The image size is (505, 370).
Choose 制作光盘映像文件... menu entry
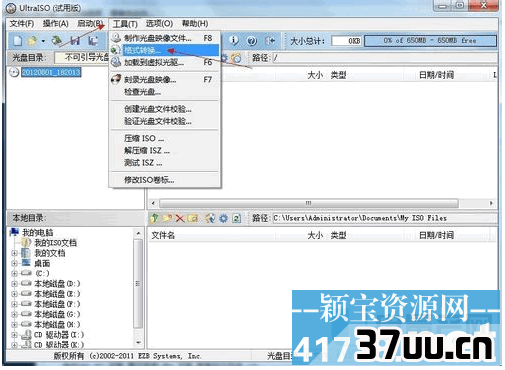[x=164, y=38]
